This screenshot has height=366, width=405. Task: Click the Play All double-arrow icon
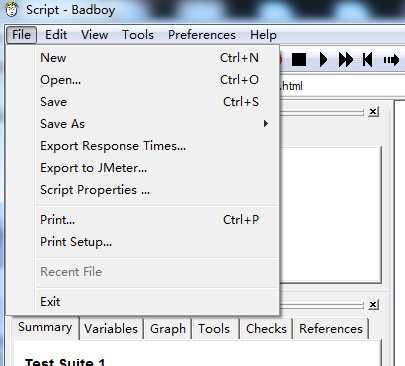[346, 60]
